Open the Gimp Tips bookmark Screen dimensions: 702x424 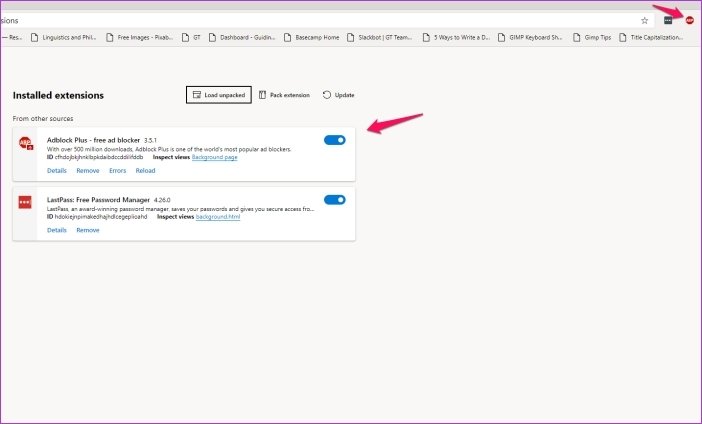(592, 38)
